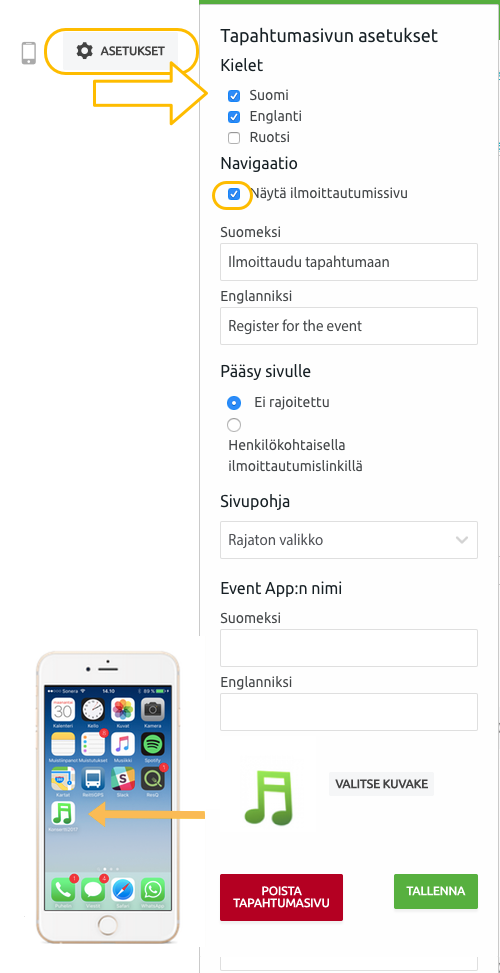Select Henkilökohtaisella ilmoittautumislinkillä radio option
The width and height of the screenshot is (500, 973).
tap(234, 425)
